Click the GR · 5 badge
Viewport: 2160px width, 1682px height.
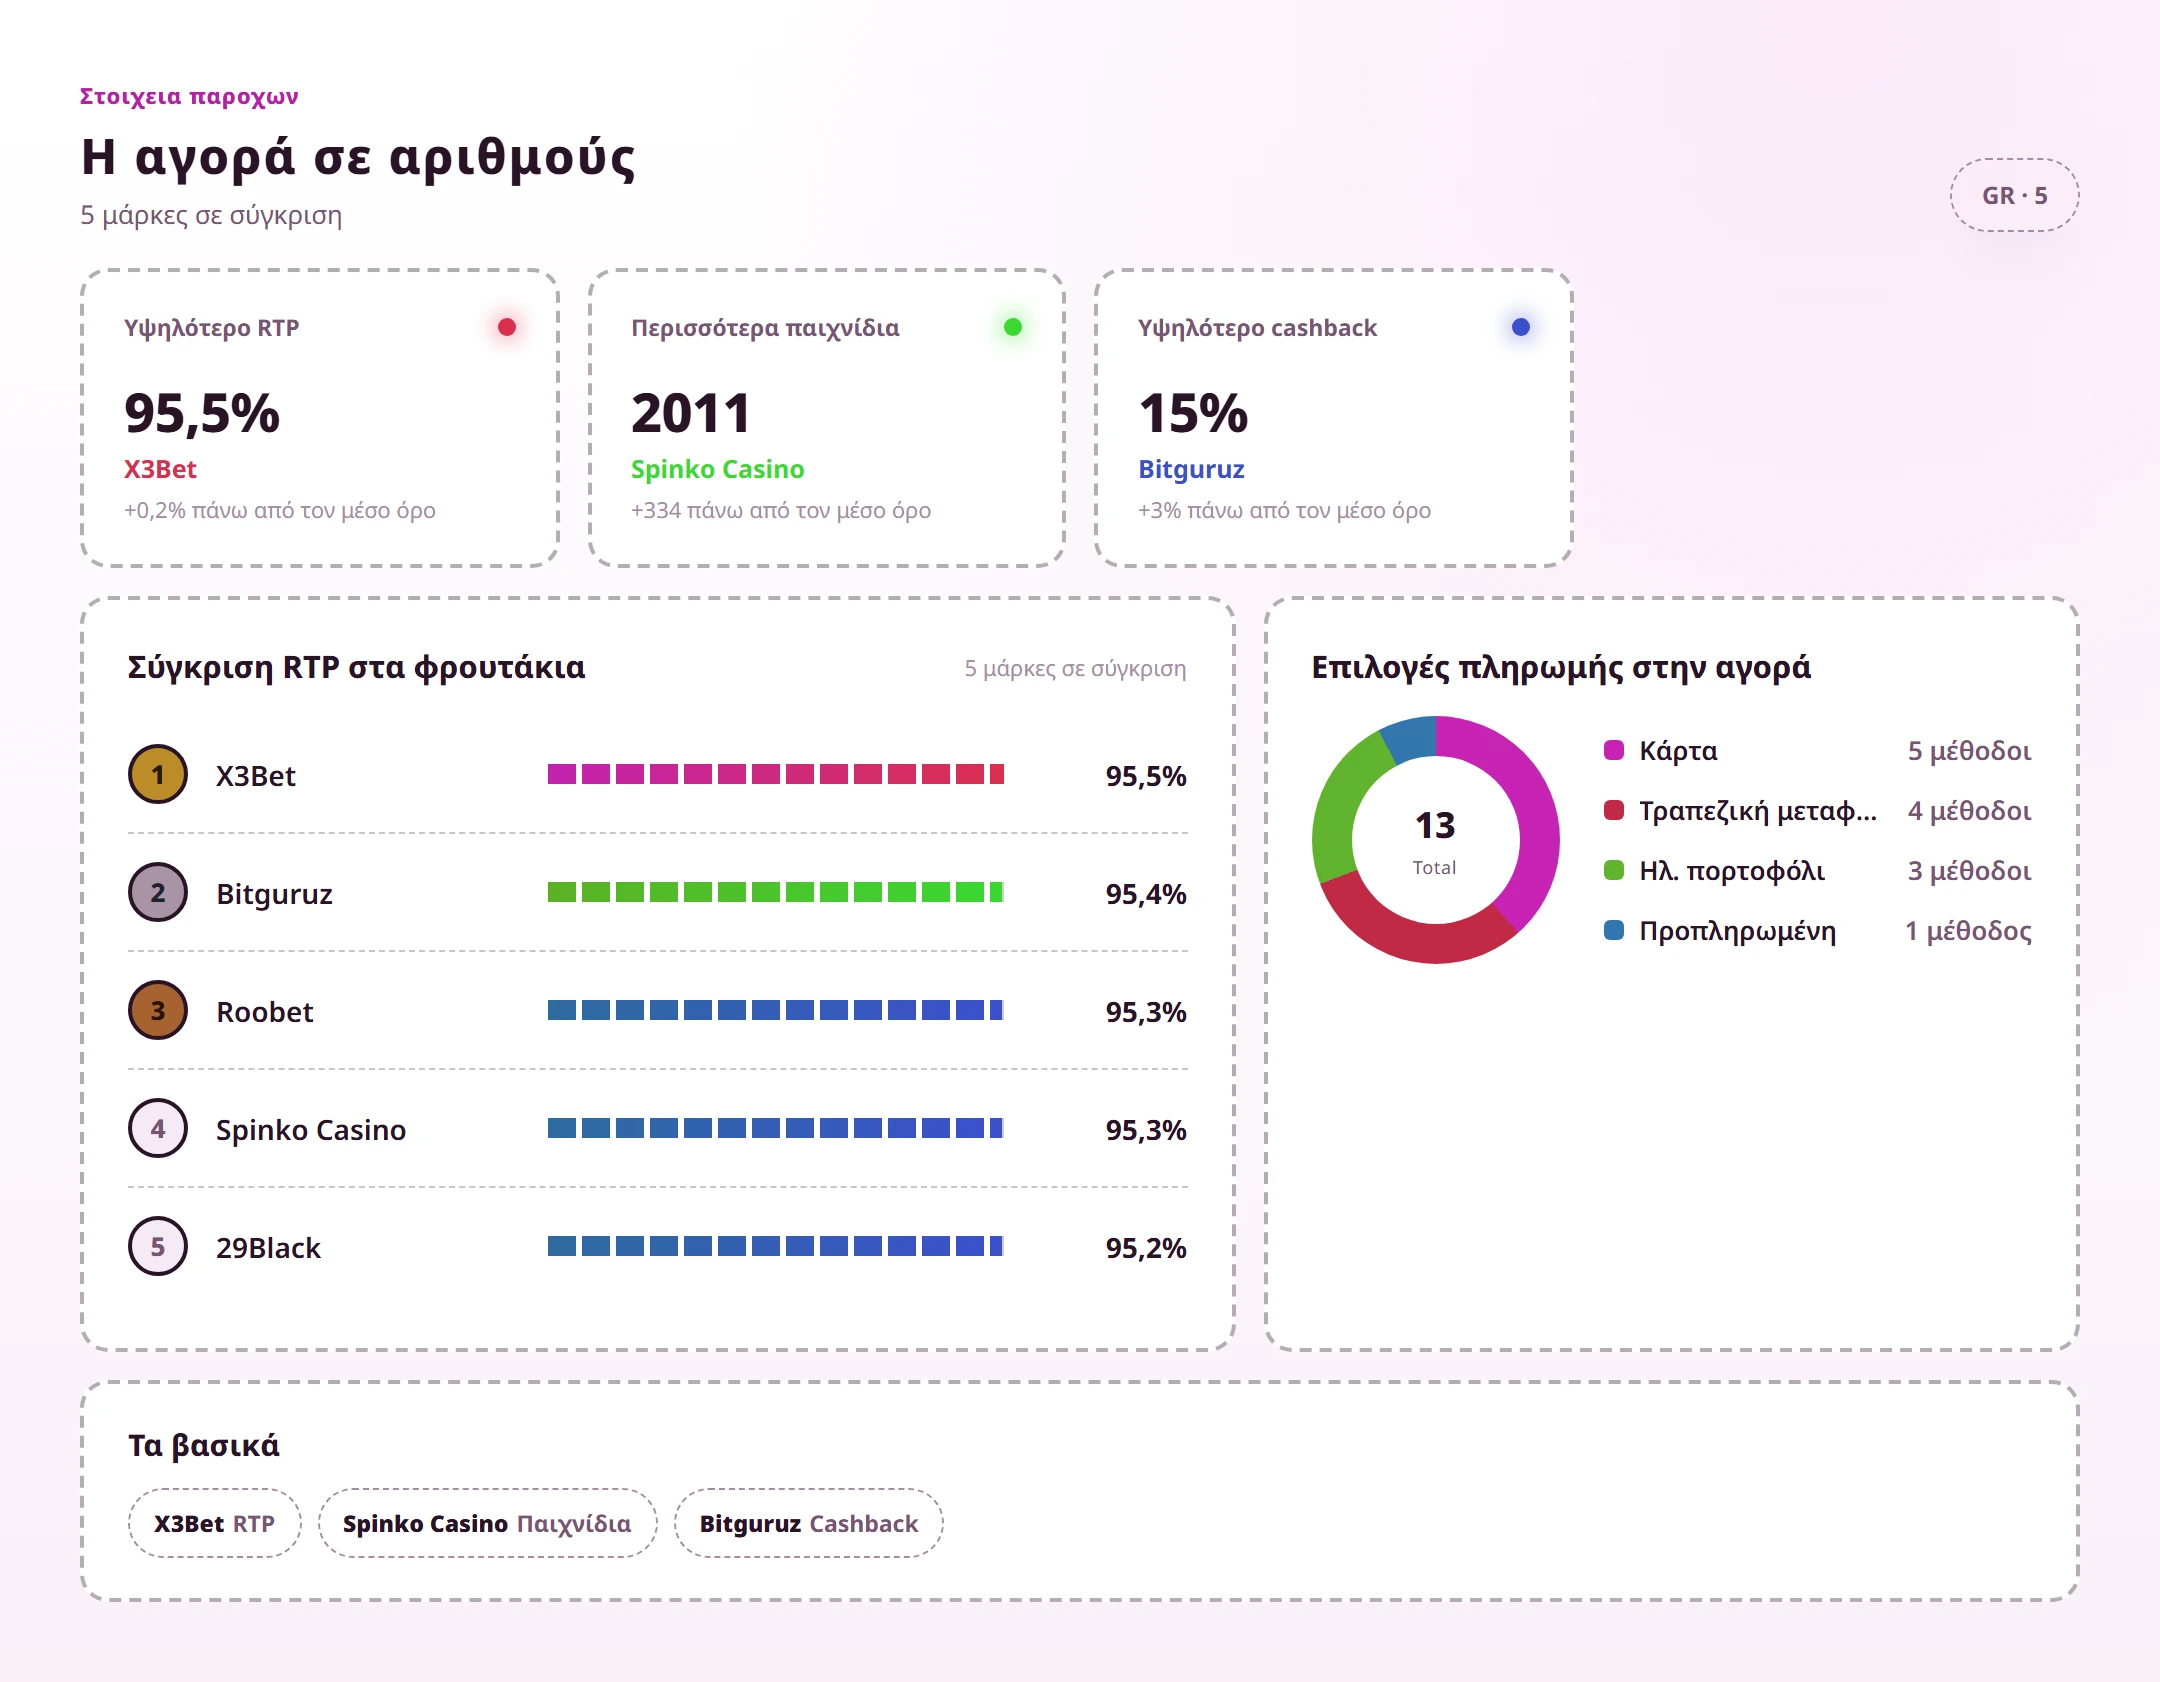click(2015, 196)
